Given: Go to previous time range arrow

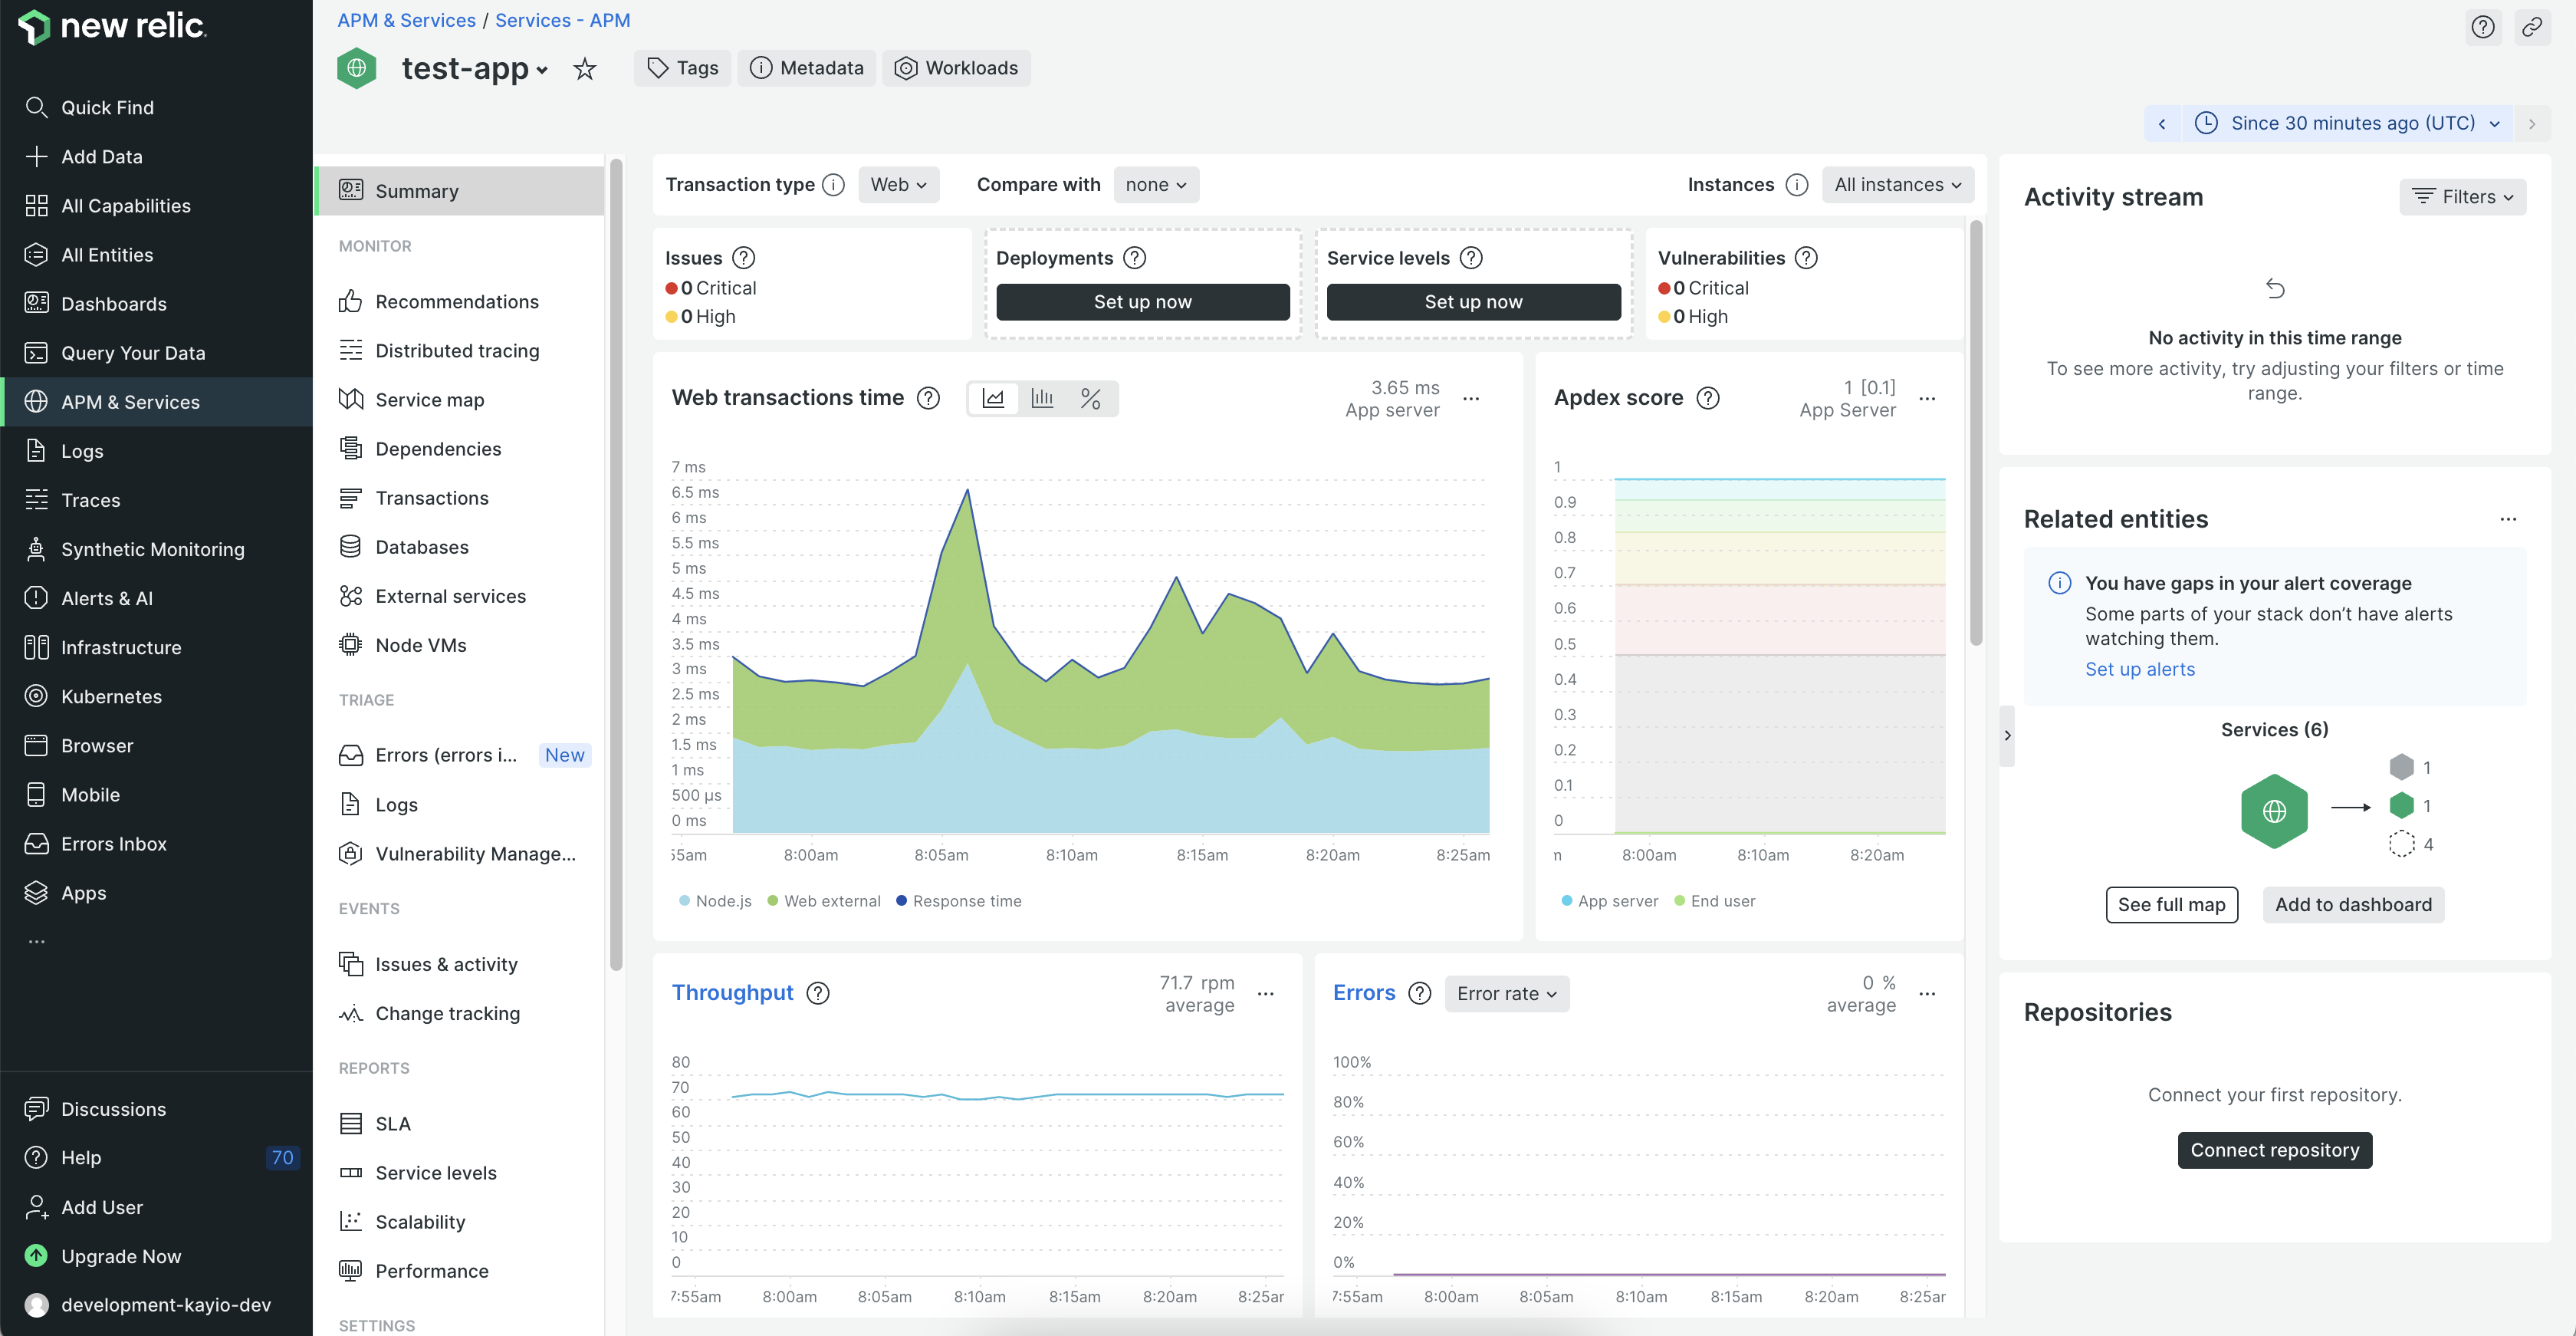Looking at the screenshot, I should point(2162,124).
